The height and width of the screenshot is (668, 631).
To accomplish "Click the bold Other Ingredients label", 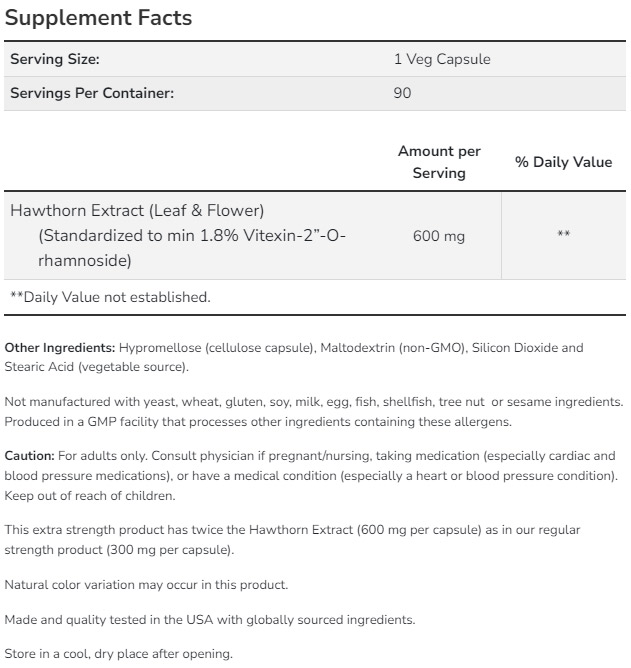I will (60, 348).
